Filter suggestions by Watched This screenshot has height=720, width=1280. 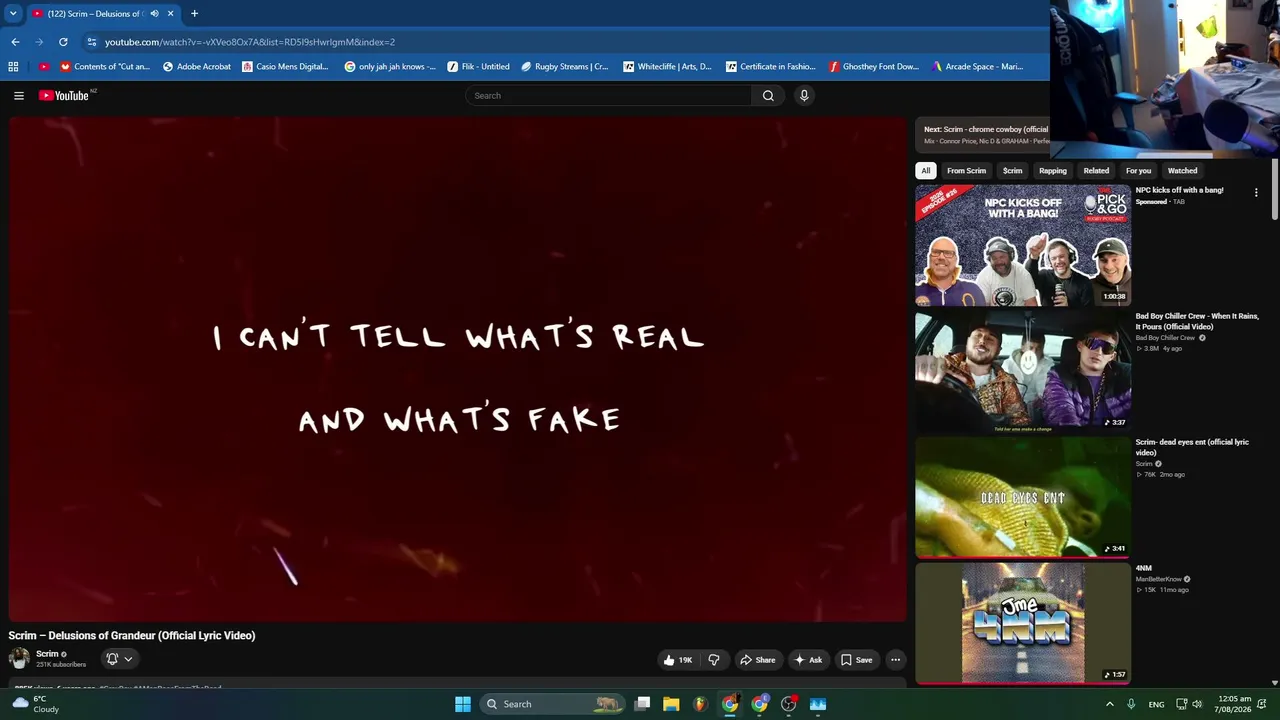pyautogui.click(x=1182, y=171)
